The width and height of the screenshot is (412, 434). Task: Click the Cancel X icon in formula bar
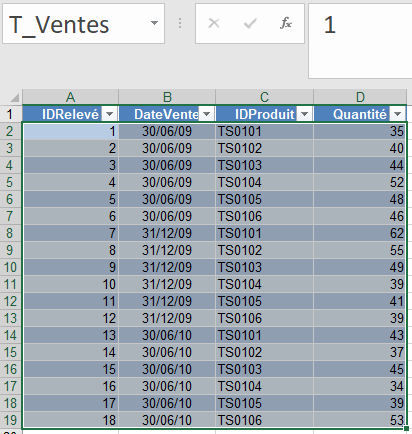(214, 23)
